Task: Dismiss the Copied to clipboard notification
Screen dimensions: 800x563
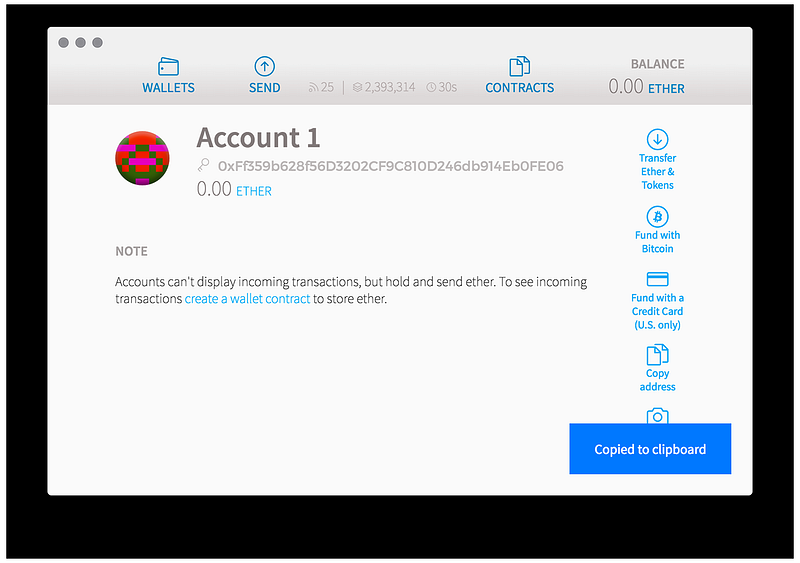Action: 650,449
